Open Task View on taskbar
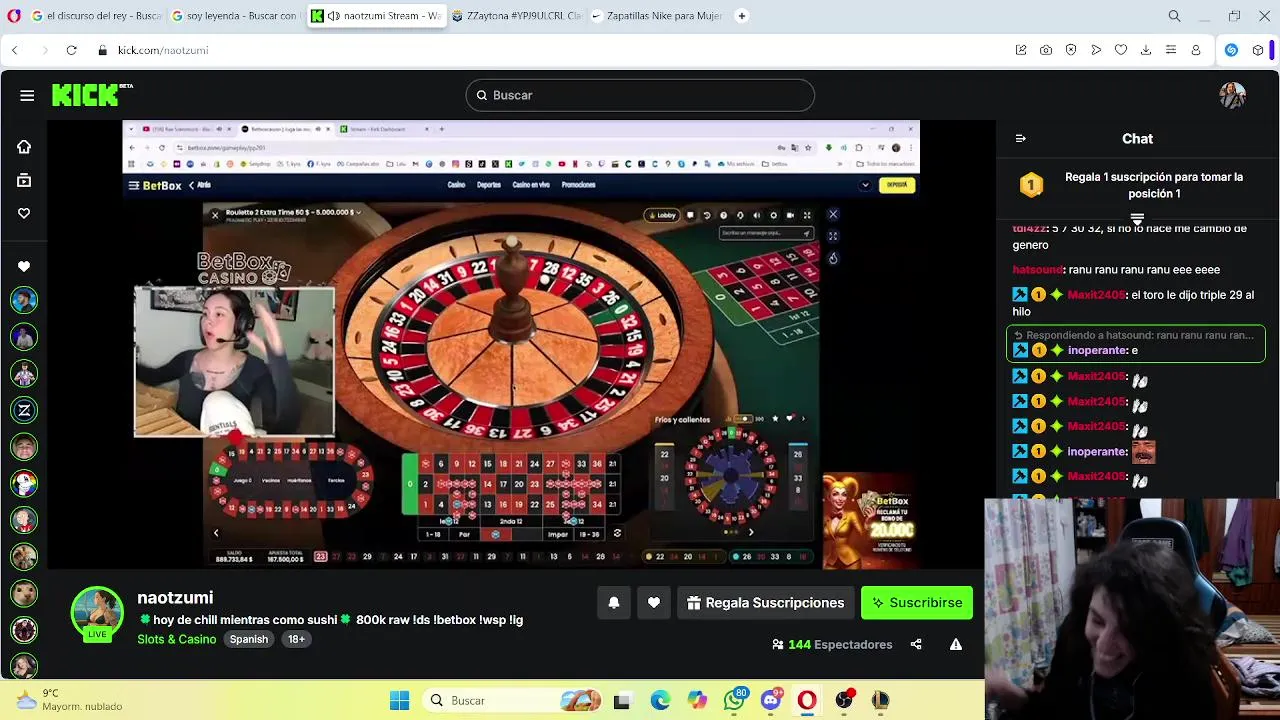 pos(622,700)
